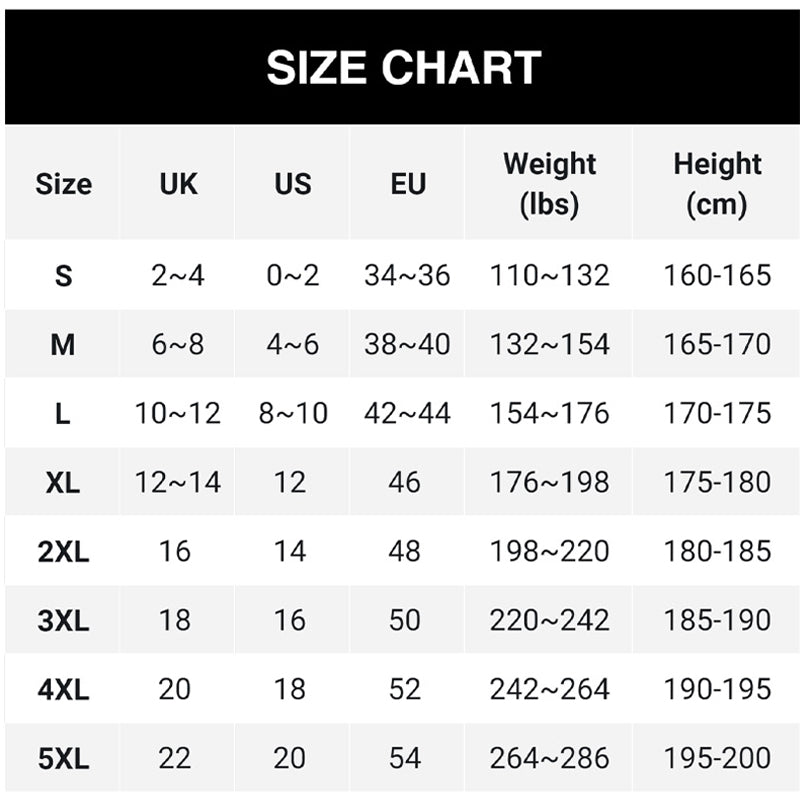Select the Weight (lbs) column header

click(549, 184)
